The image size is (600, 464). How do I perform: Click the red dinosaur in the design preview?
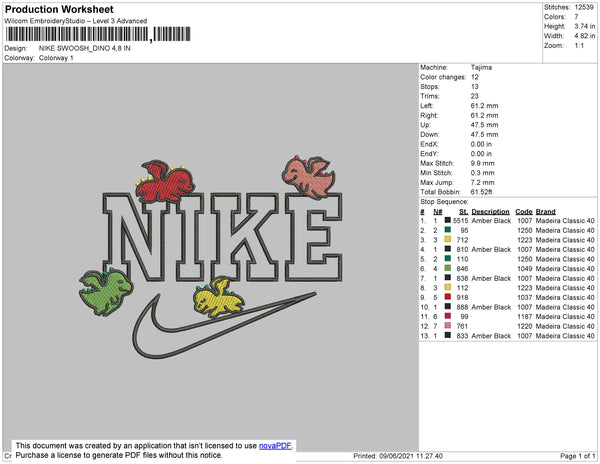point(165,182)
